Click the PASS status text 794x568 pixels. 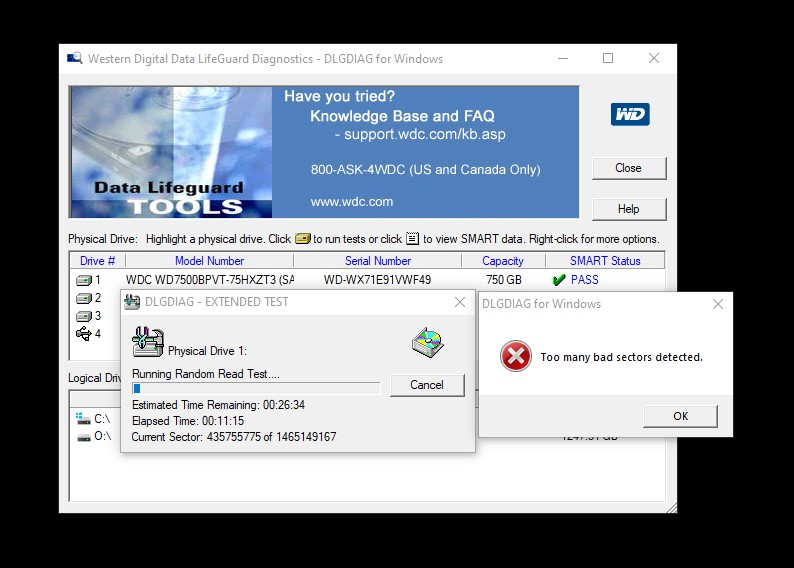(584, 280)
